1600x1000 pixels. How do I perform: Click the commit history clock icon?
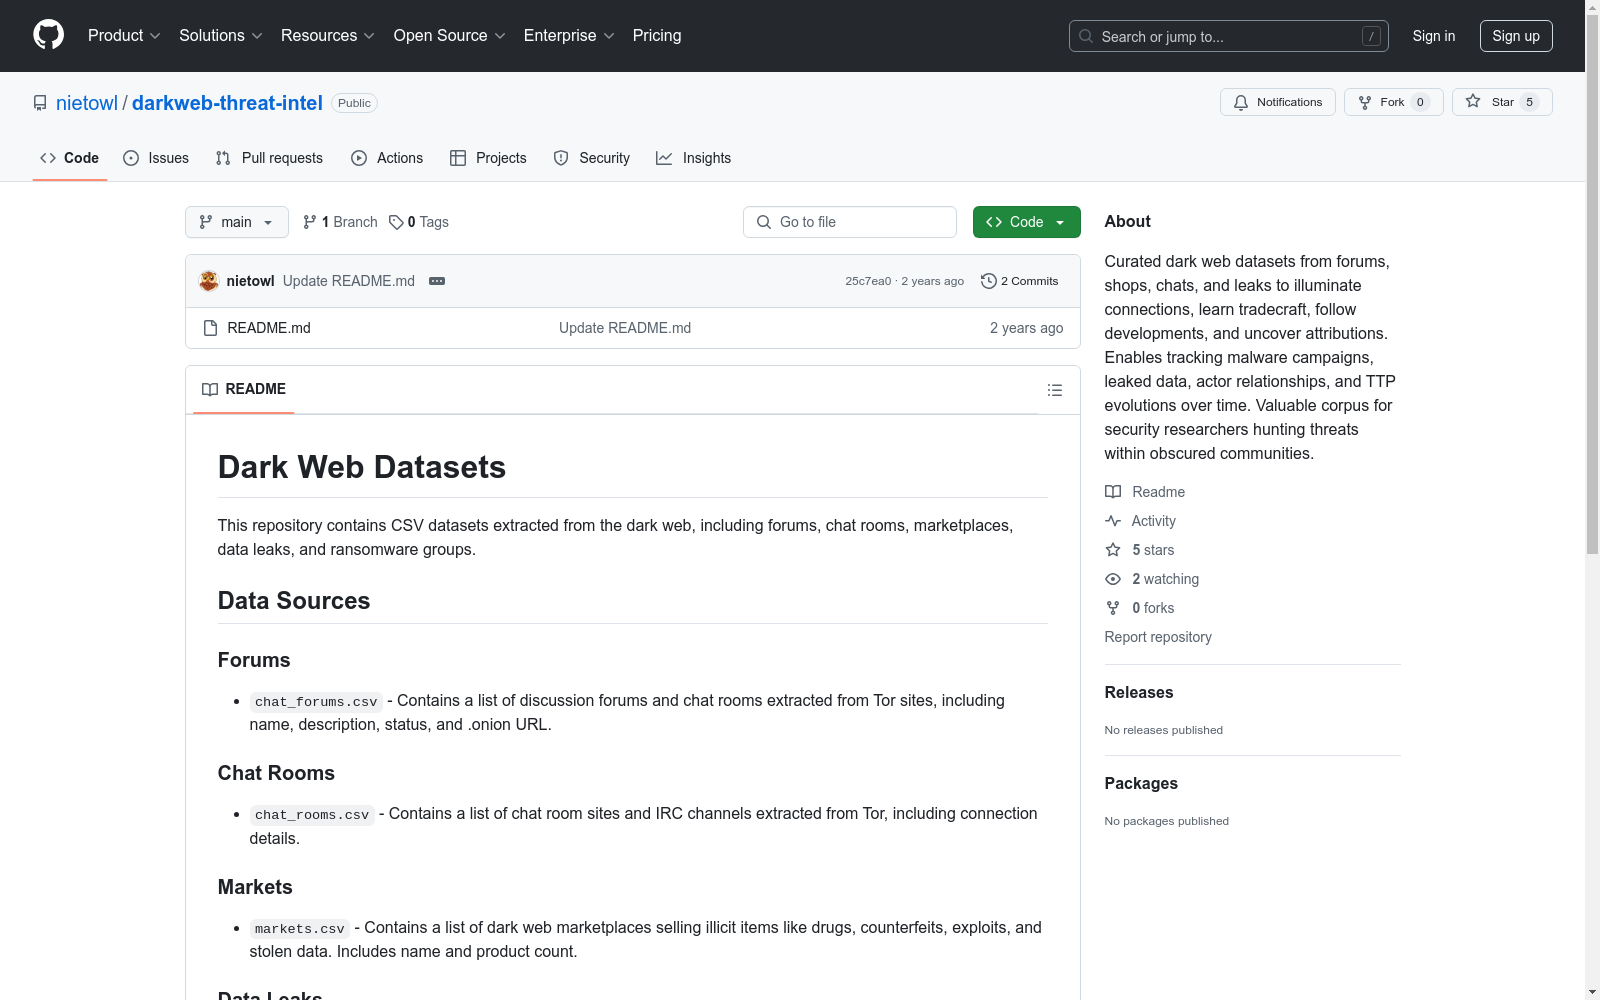pyautogui.click(x=989, y=281)
